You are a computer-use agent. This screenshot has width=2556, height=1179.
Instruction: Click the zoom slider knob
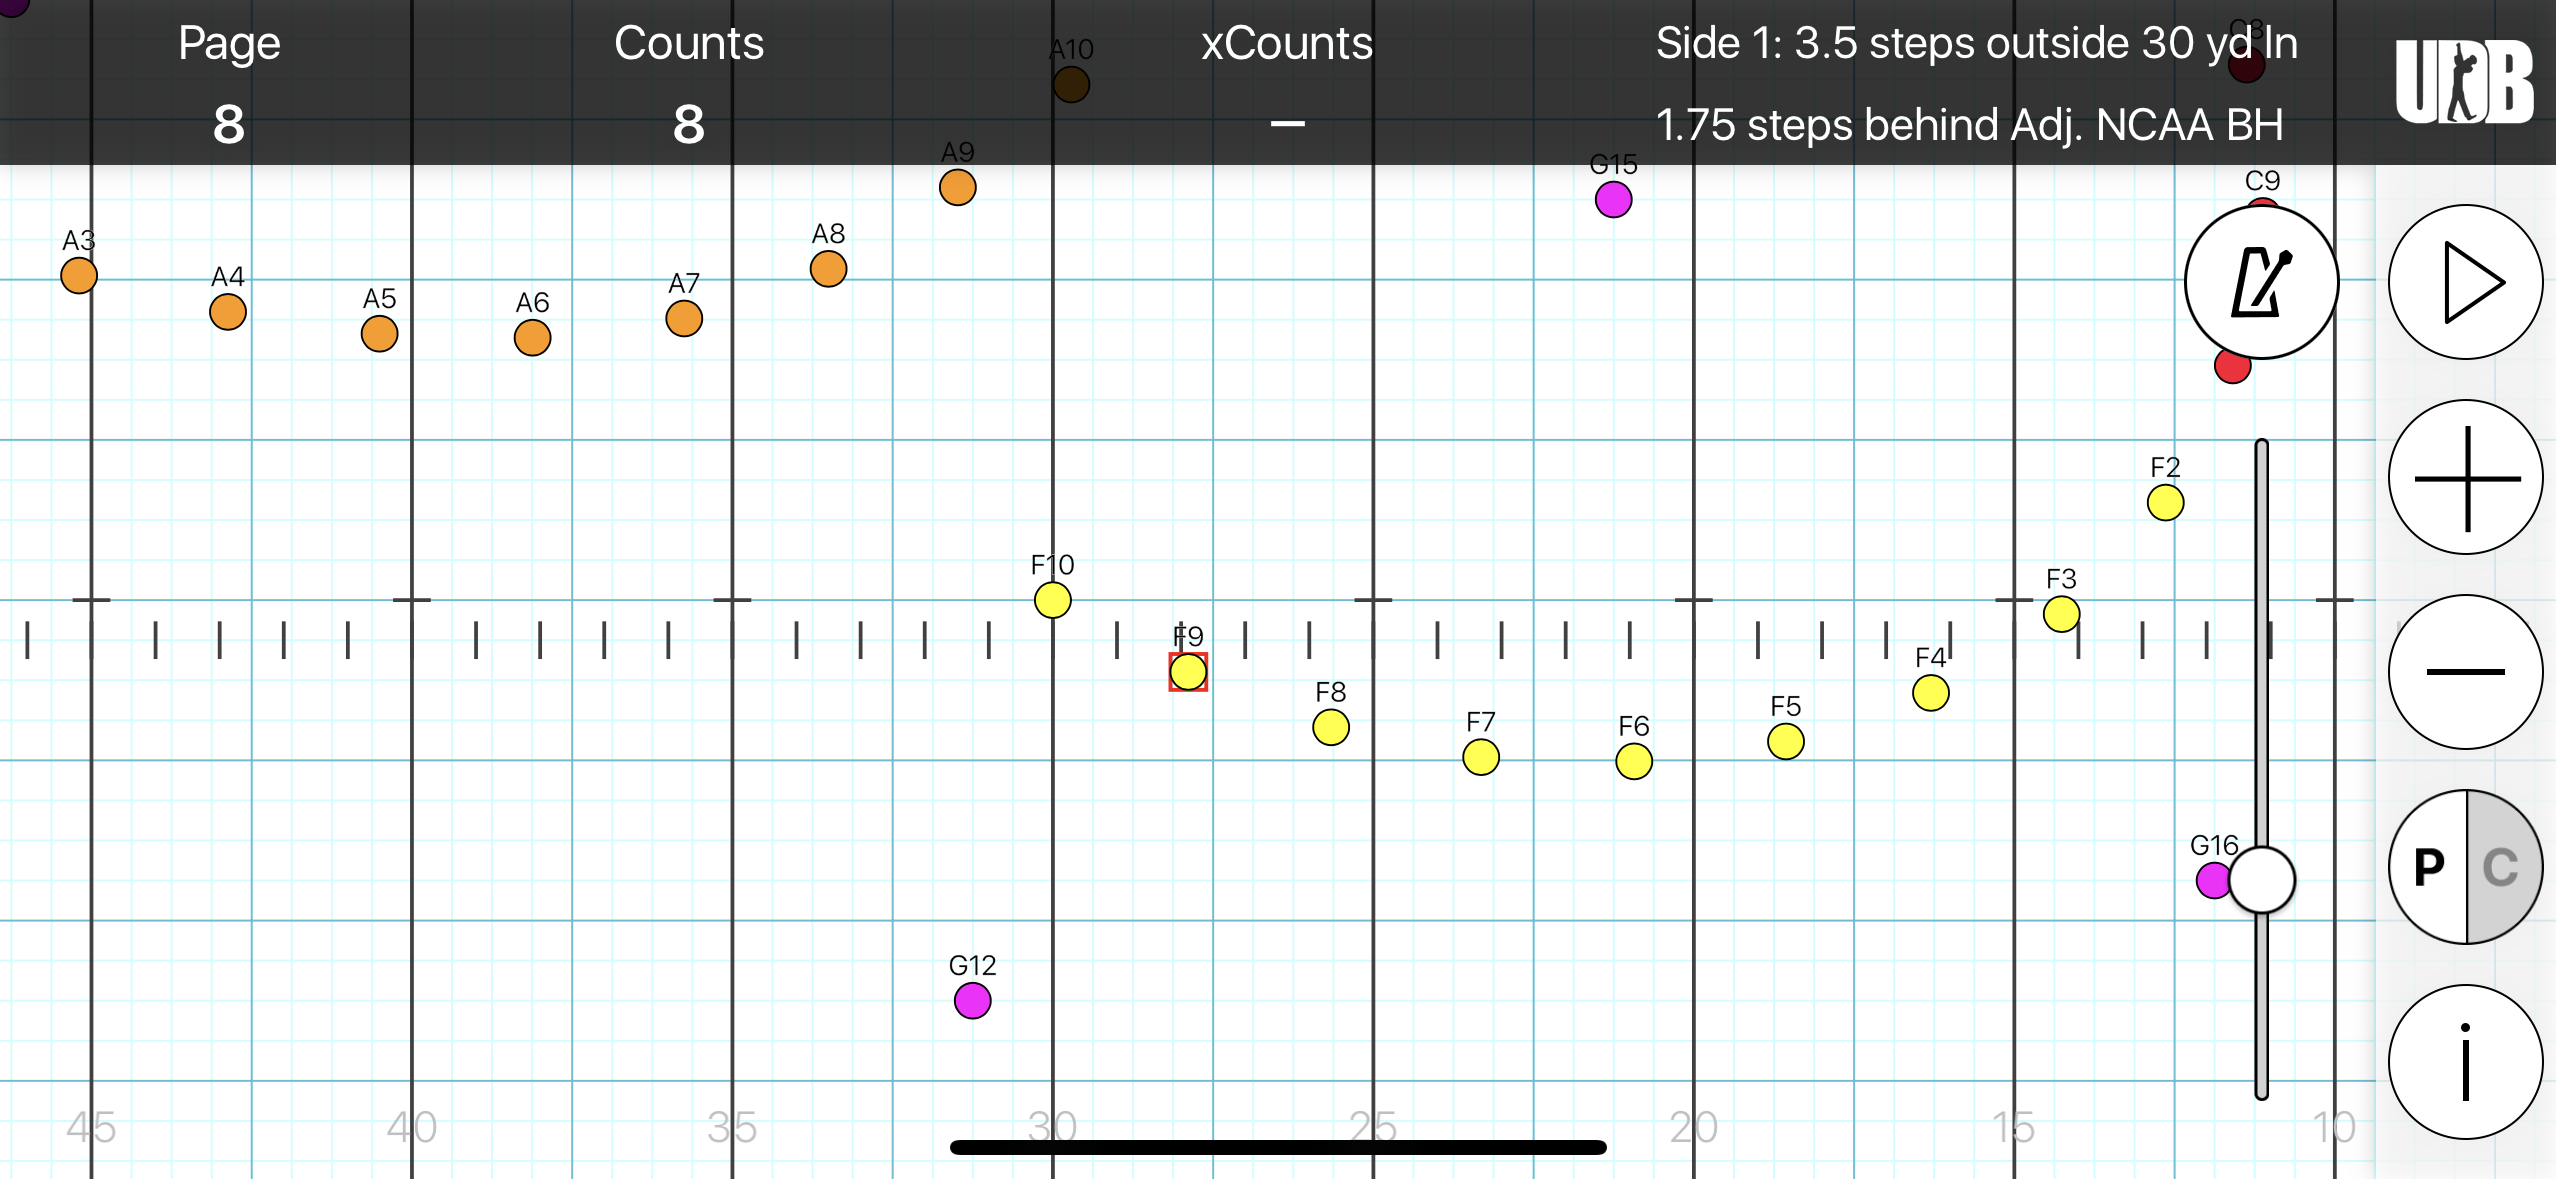point(2261,880)
